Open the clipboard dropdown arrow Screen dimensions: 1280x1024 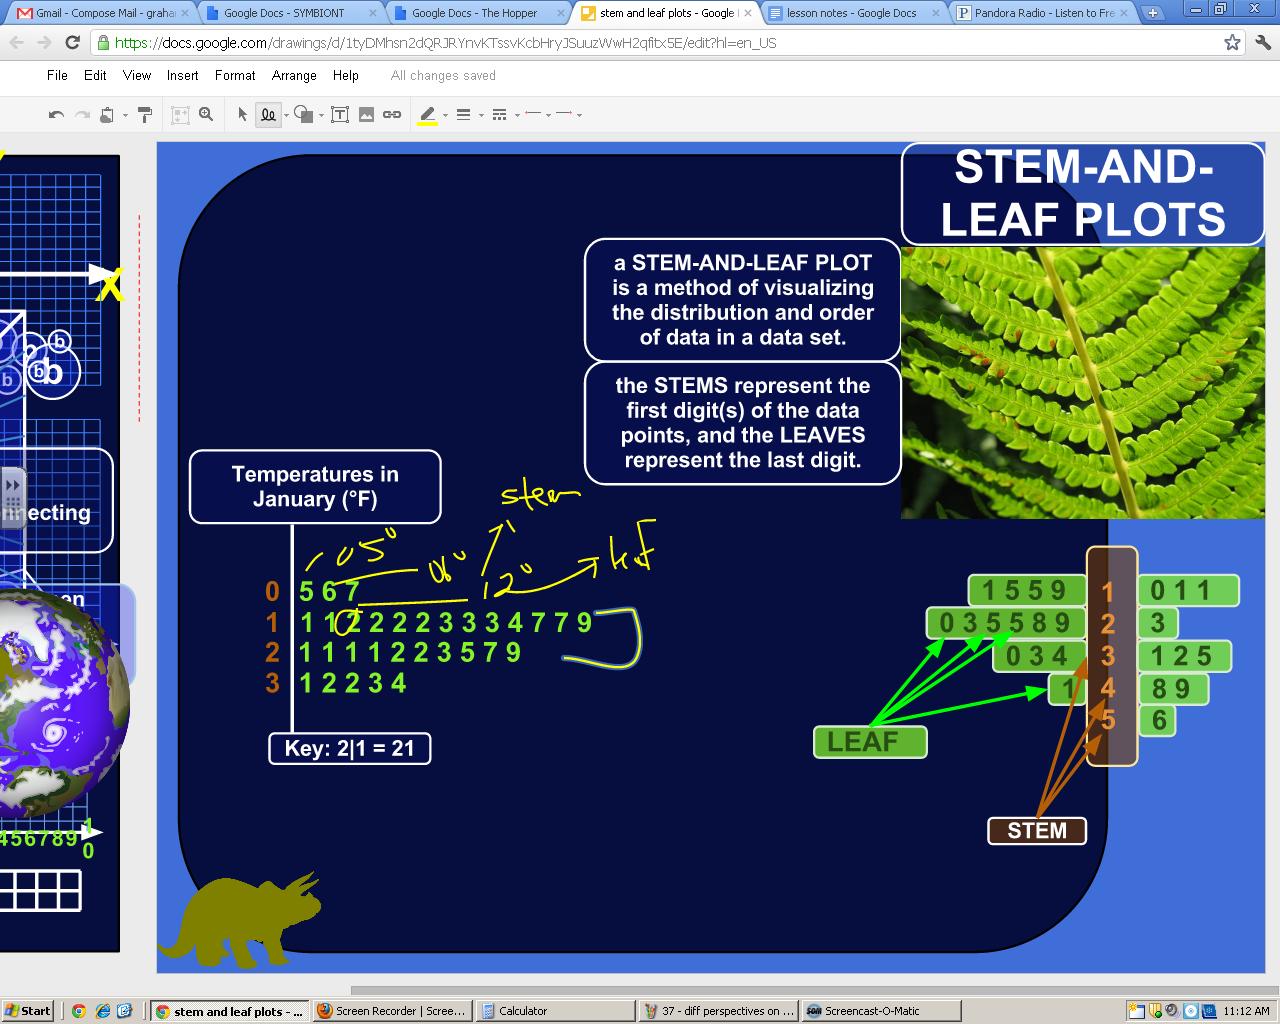pos(125,115)
